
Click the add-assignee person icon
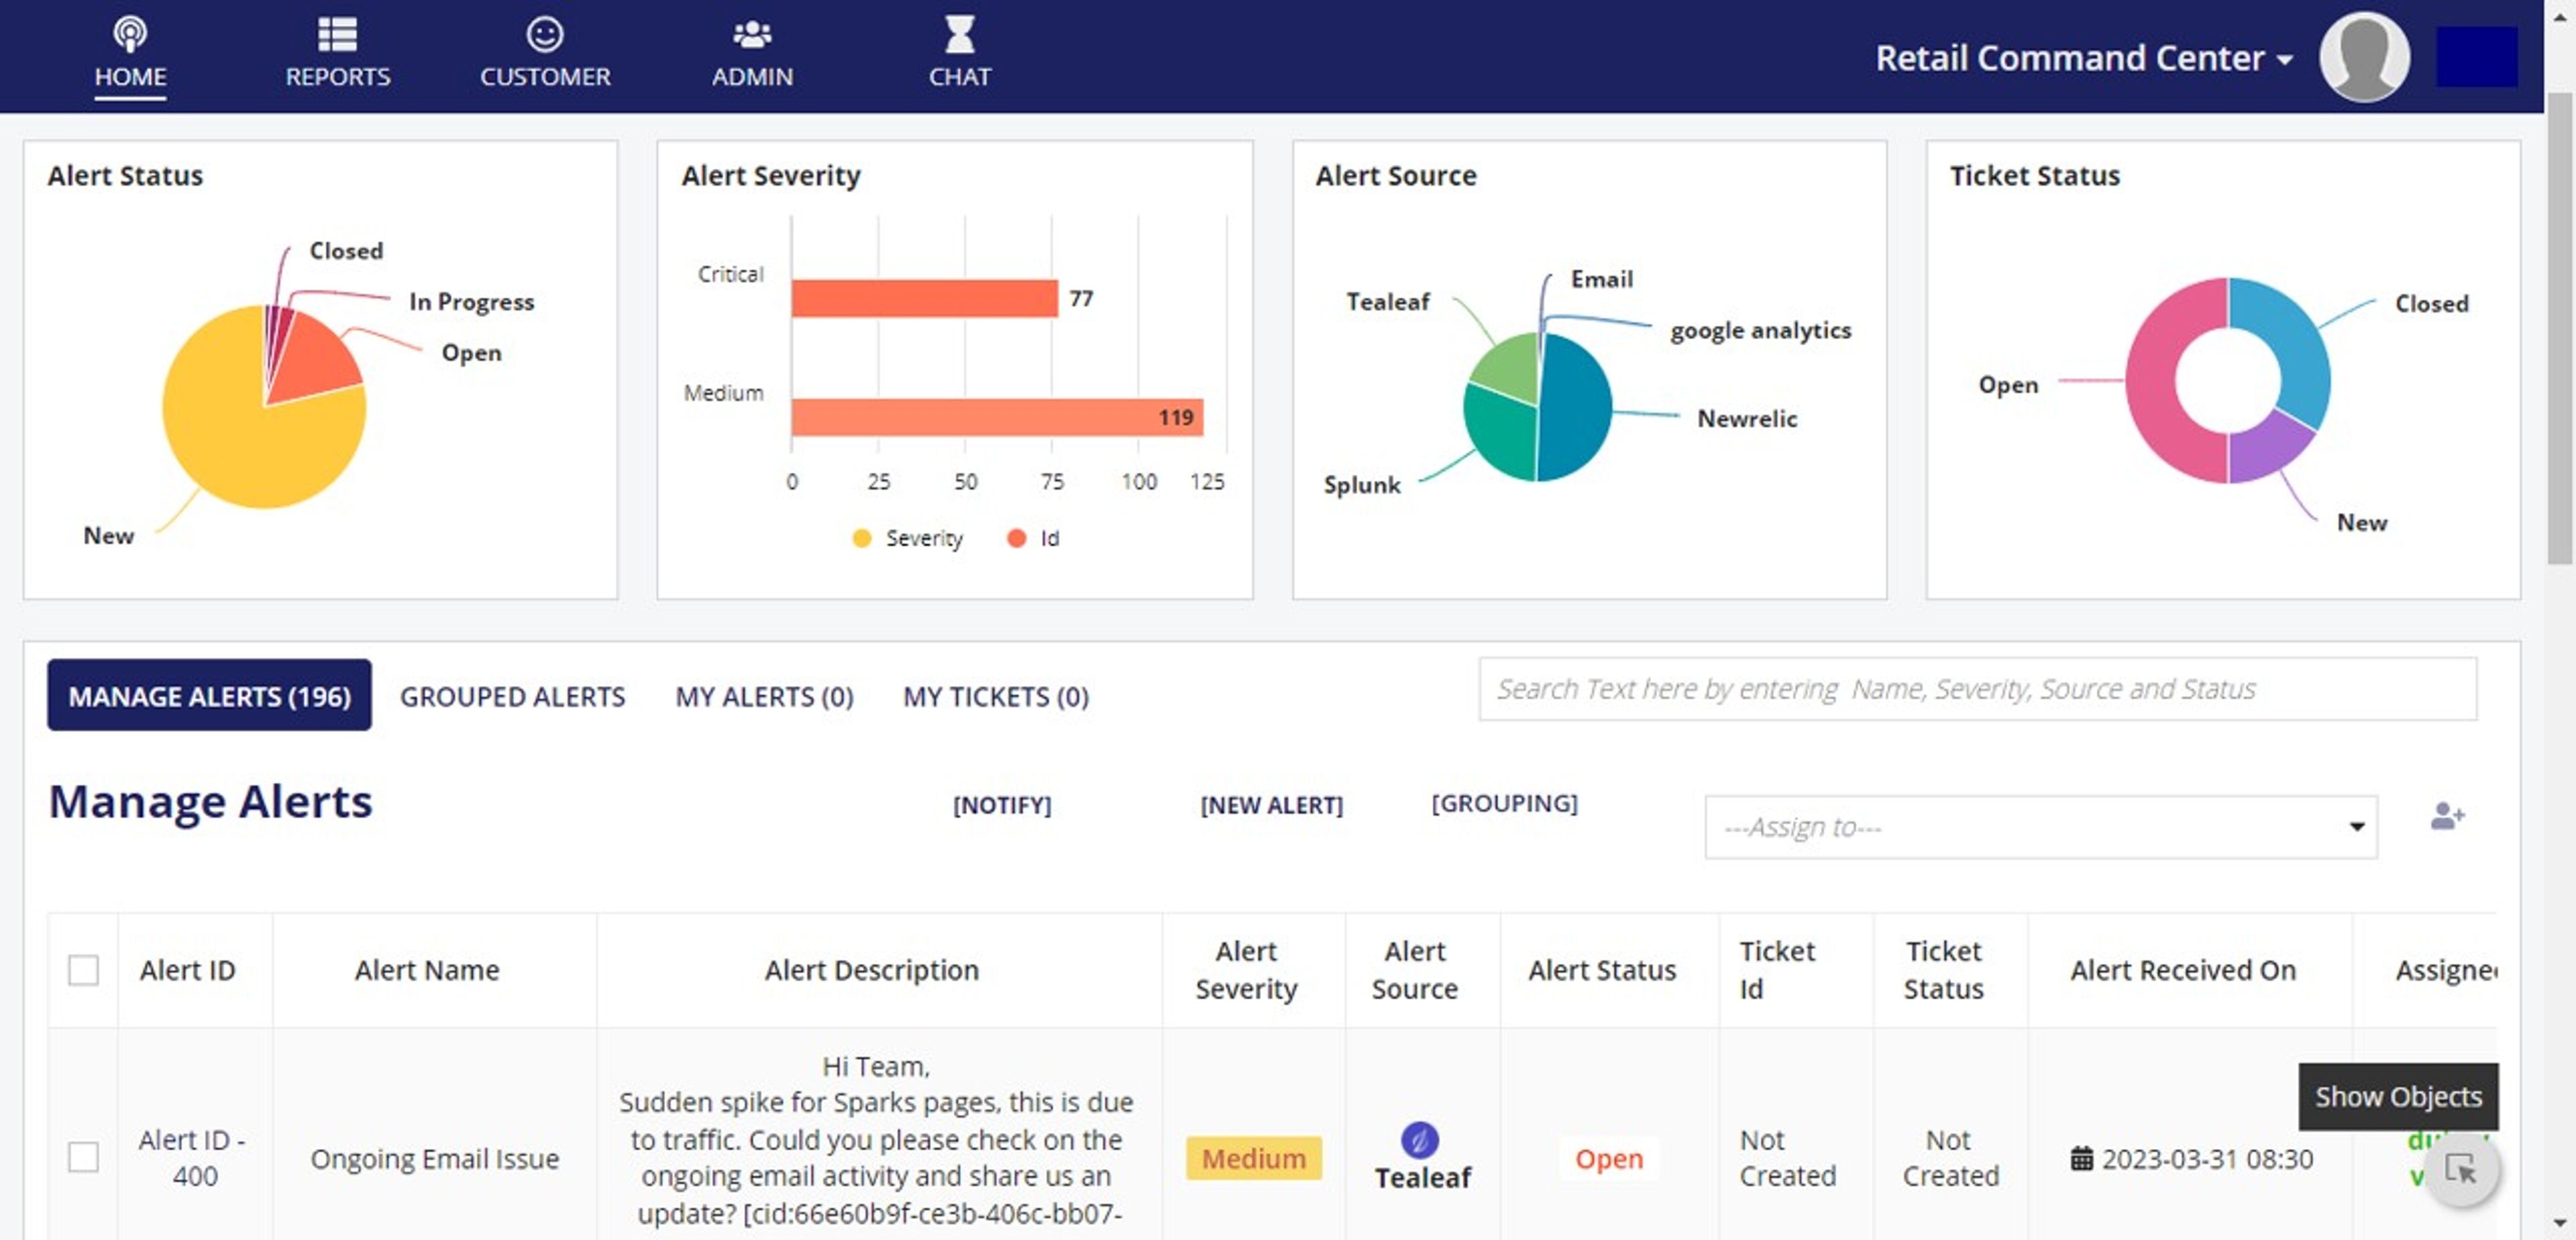pyautogui.click(x=2447, y=816)
